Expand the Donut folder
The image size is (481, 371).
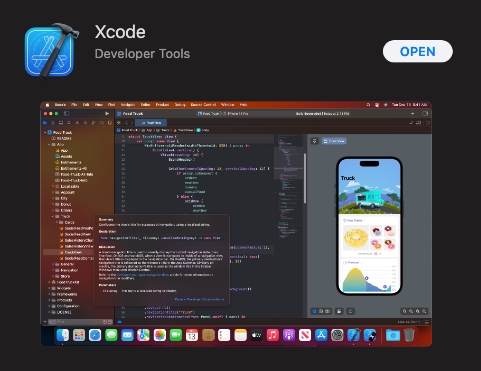point(53,204)
